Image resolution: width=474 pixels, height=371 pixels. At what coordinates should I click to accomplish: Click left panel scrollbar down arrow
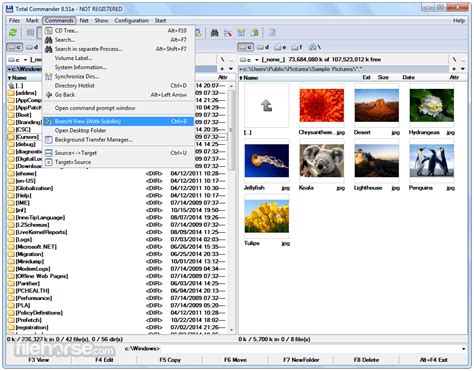(231, 330)
